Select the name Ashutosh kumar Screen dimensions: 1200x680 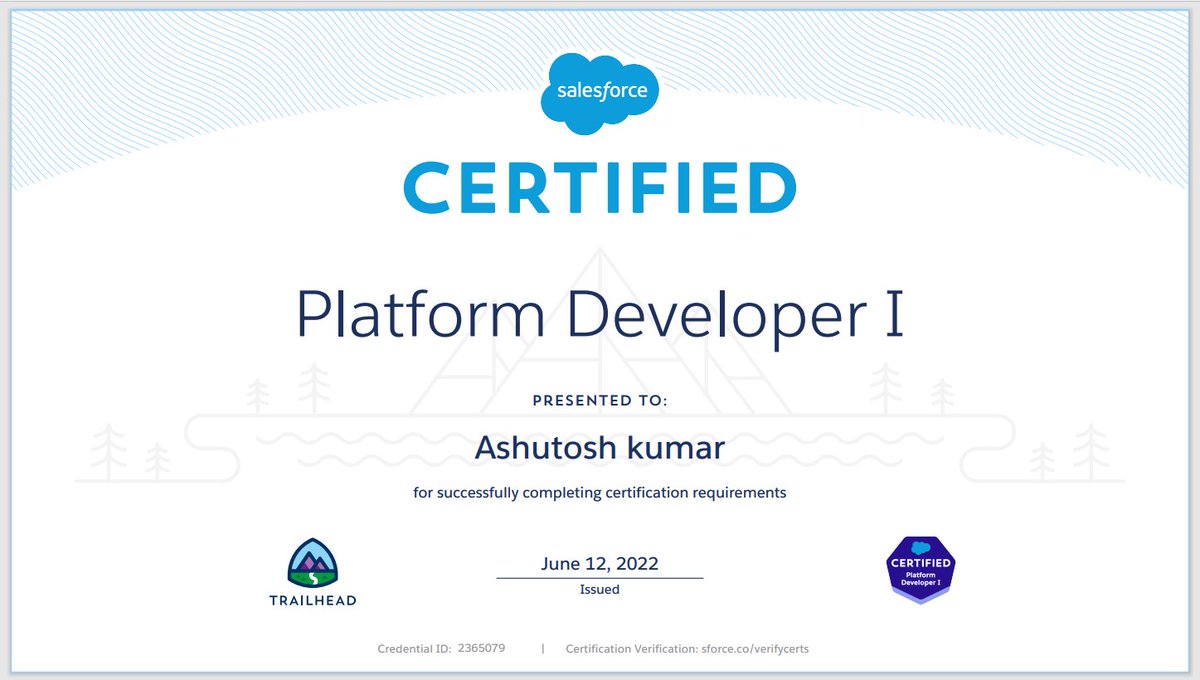click(x=600, y=447)
